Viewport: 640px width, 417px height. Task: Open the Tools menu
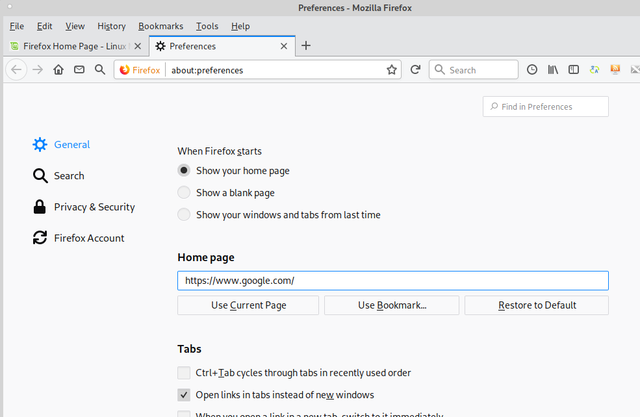point(207,26)
